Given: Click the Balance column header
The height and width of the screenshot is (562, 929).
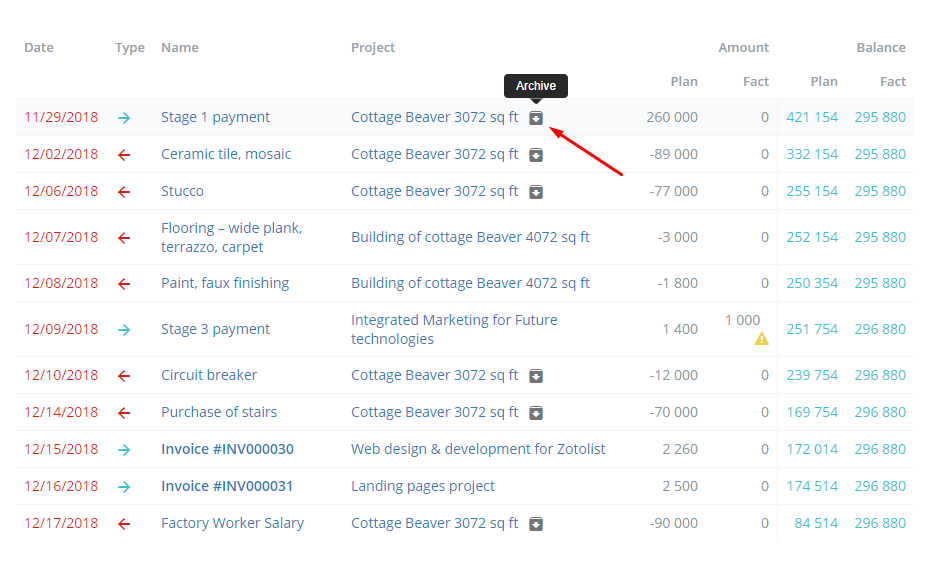Looking at the screenshot, I should (881, 47).
